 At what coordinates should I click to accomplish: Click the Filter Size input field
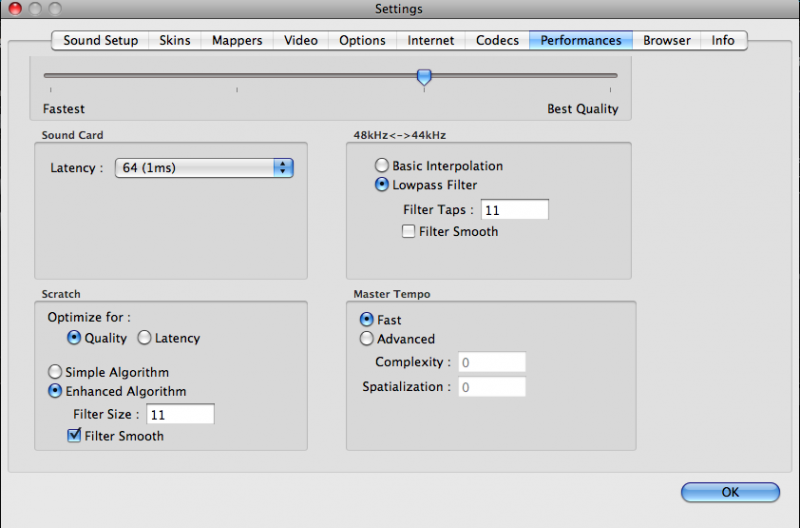coord(180,414)
